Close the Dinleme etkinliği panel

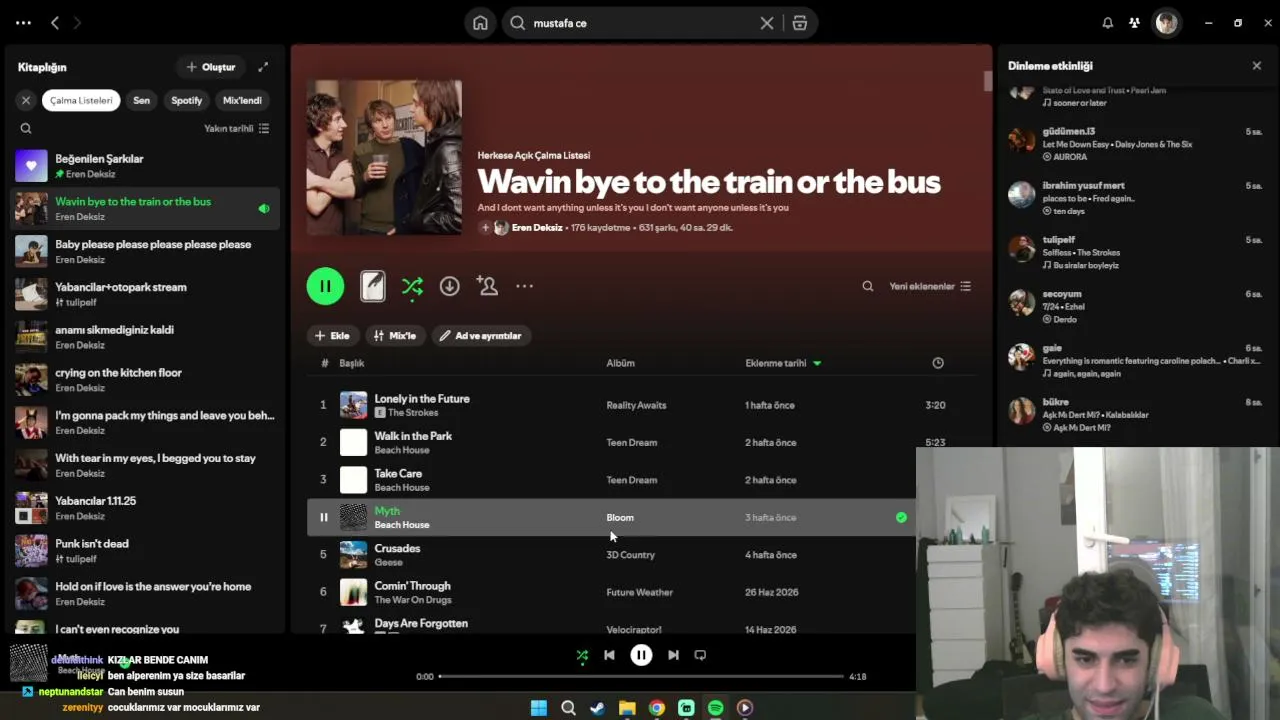click(x=1257, y=66)
